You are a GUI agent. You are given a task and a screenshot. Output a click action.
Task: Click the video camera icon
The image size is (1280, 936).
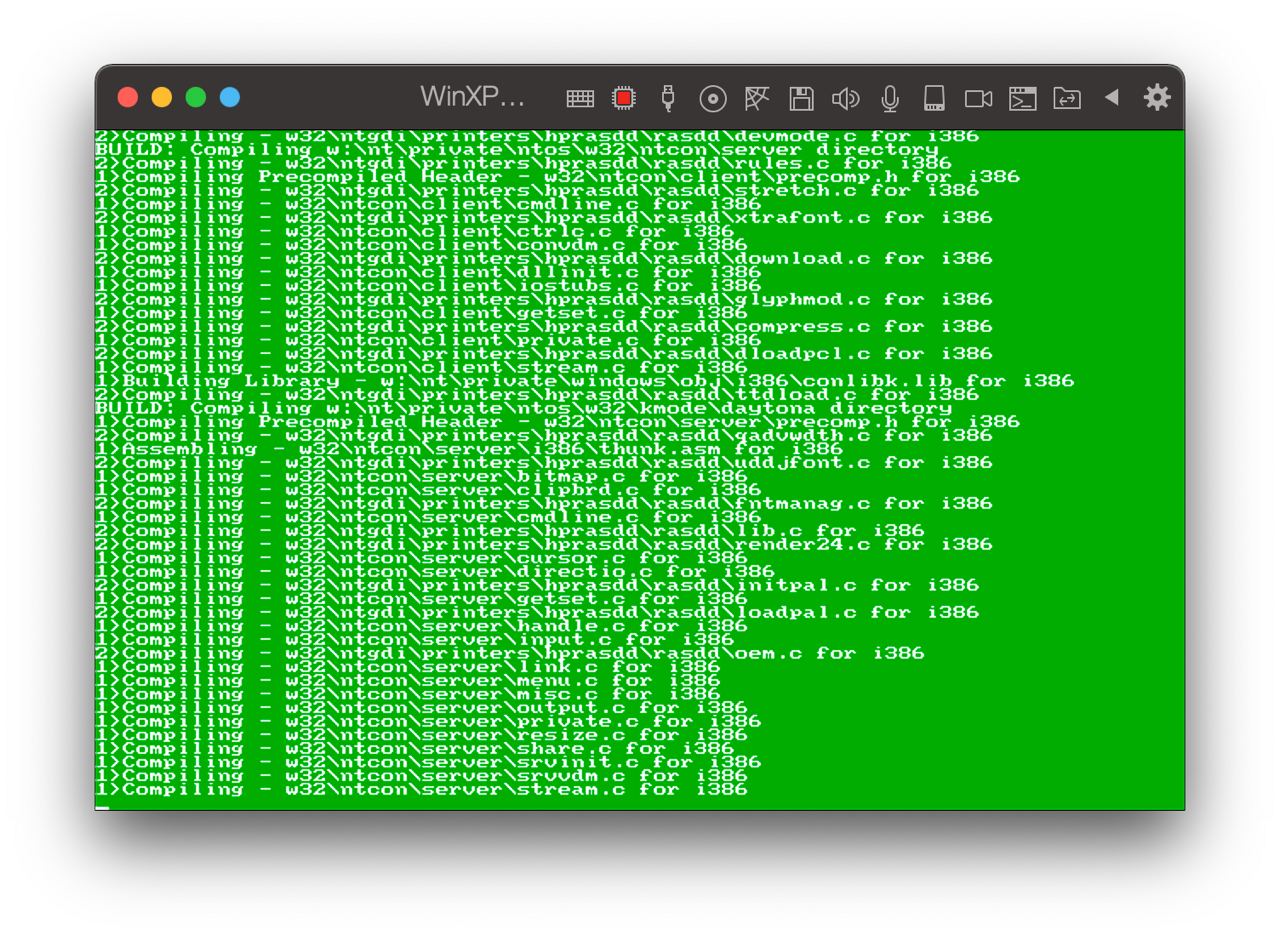coord(978,98)
